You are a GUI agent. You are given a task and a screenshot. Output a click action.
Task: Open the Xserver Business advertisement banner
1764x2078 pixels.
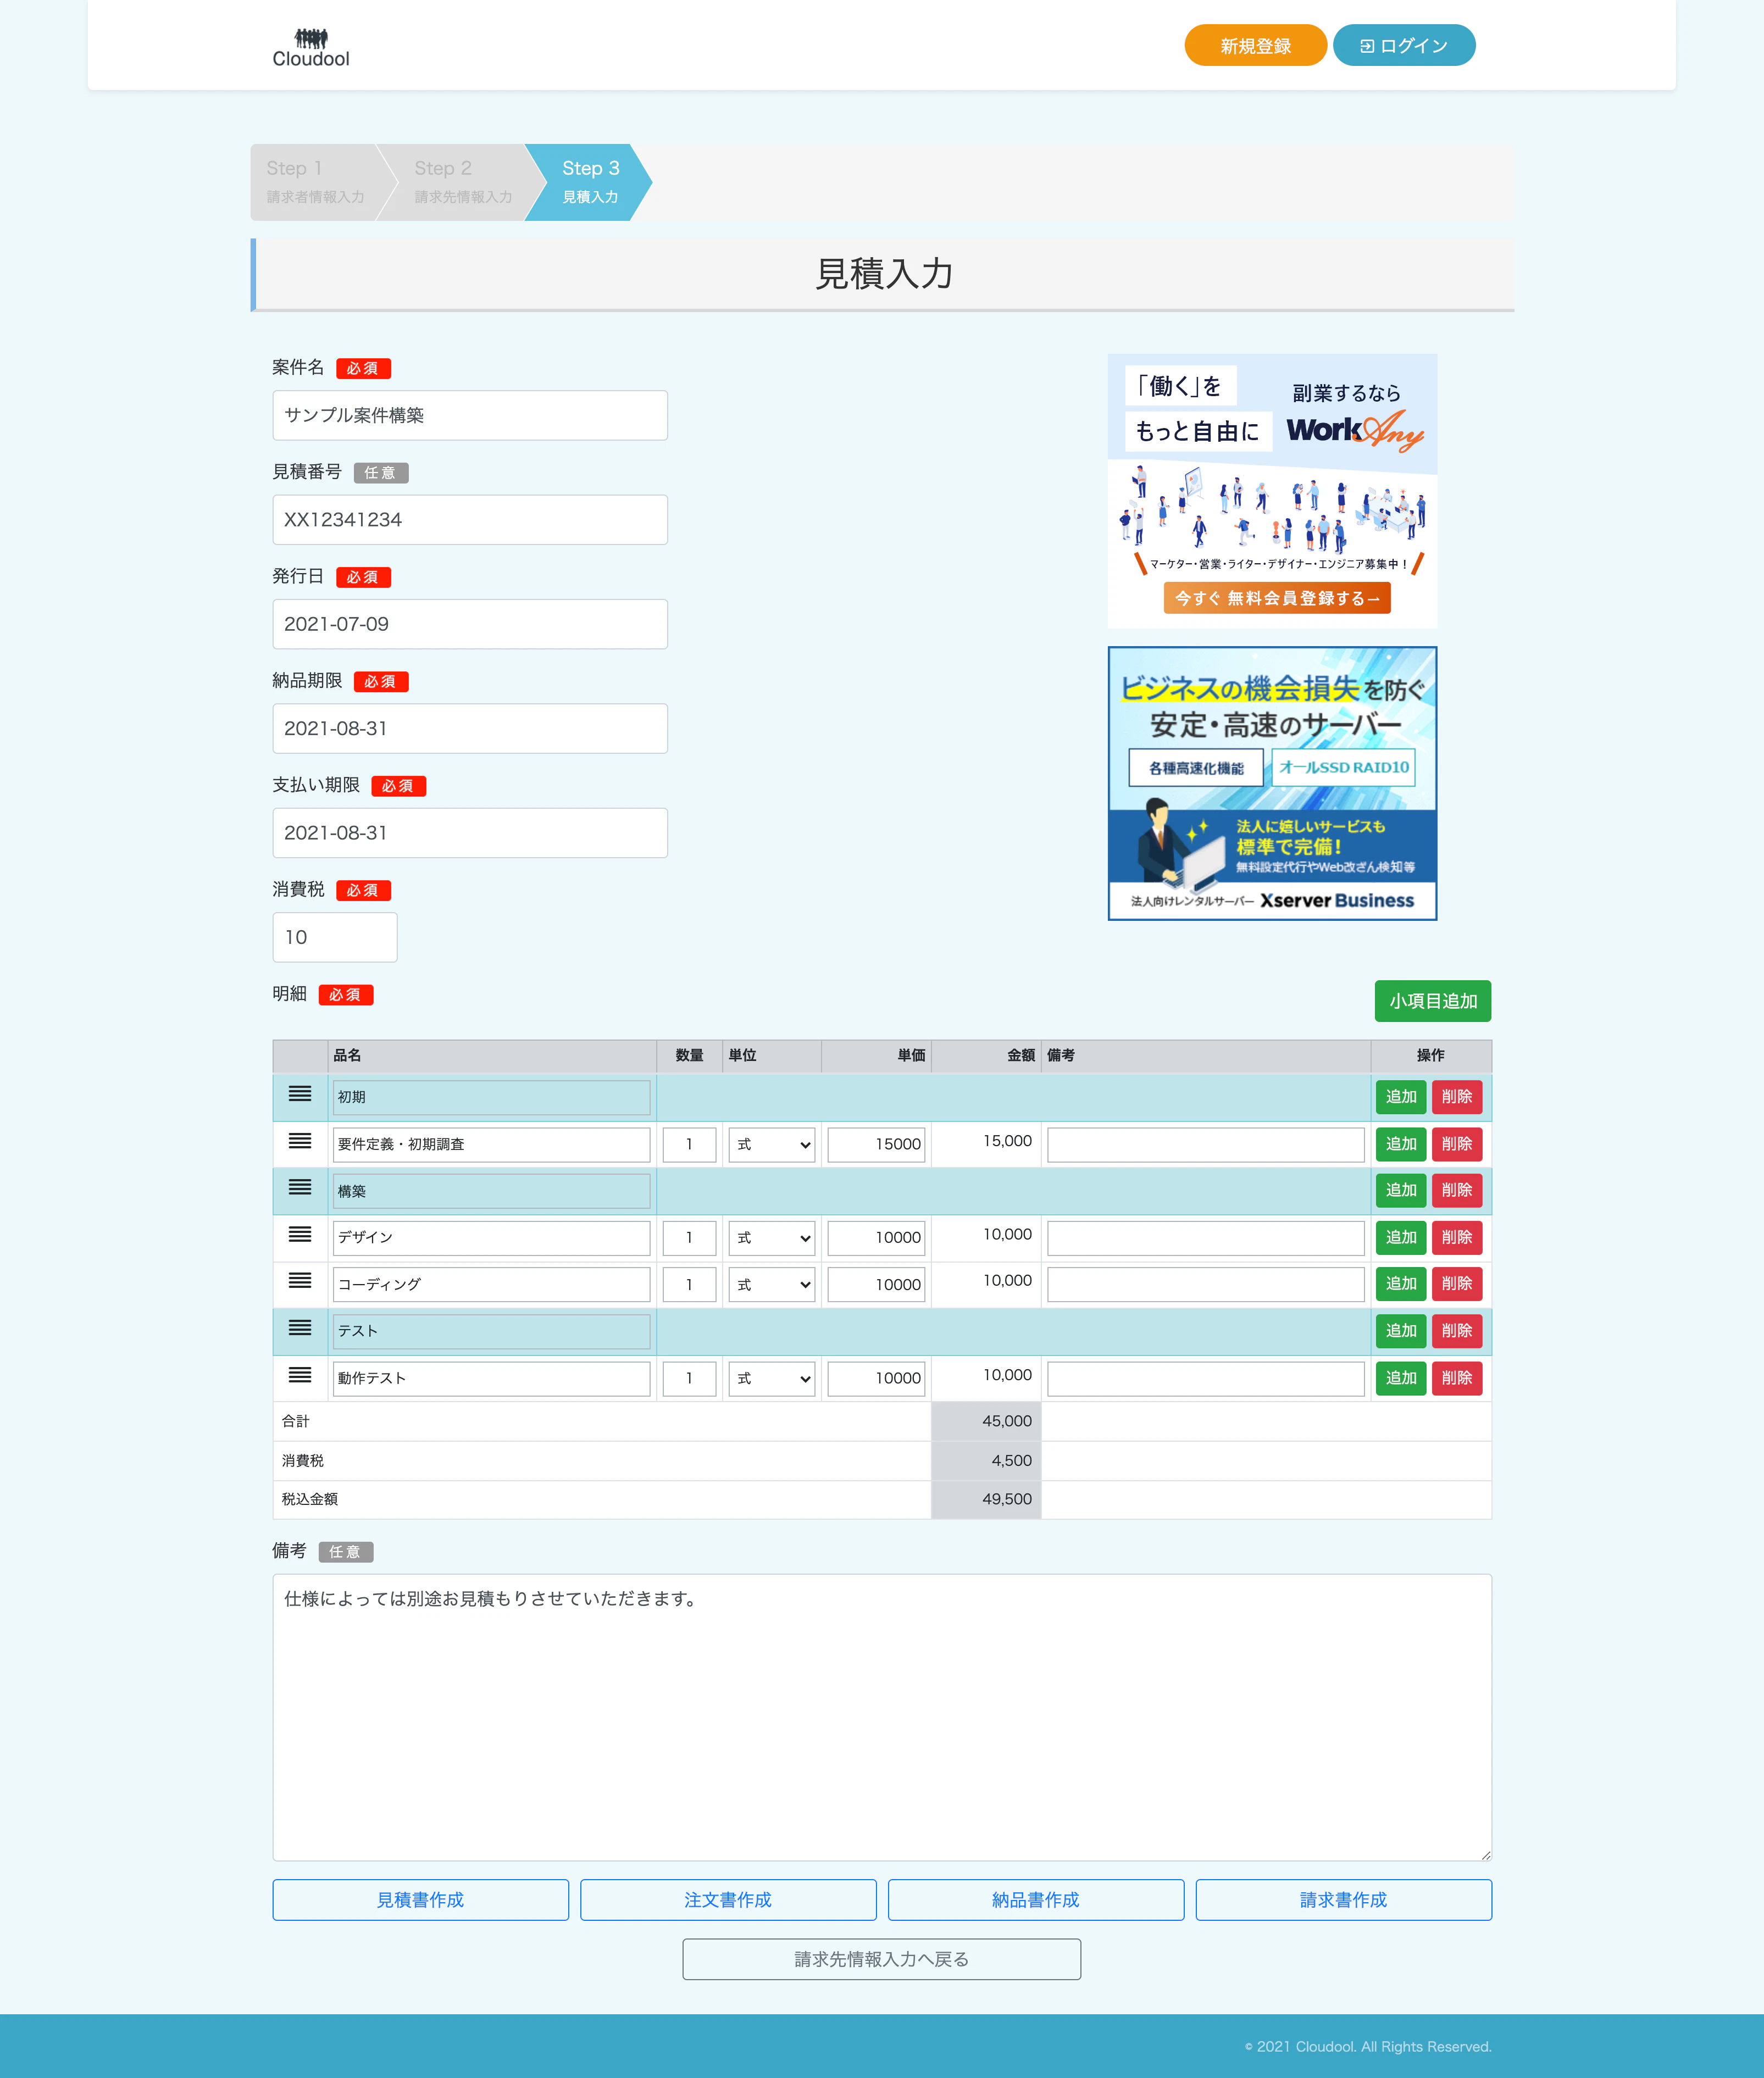(x=1272, y=783)
